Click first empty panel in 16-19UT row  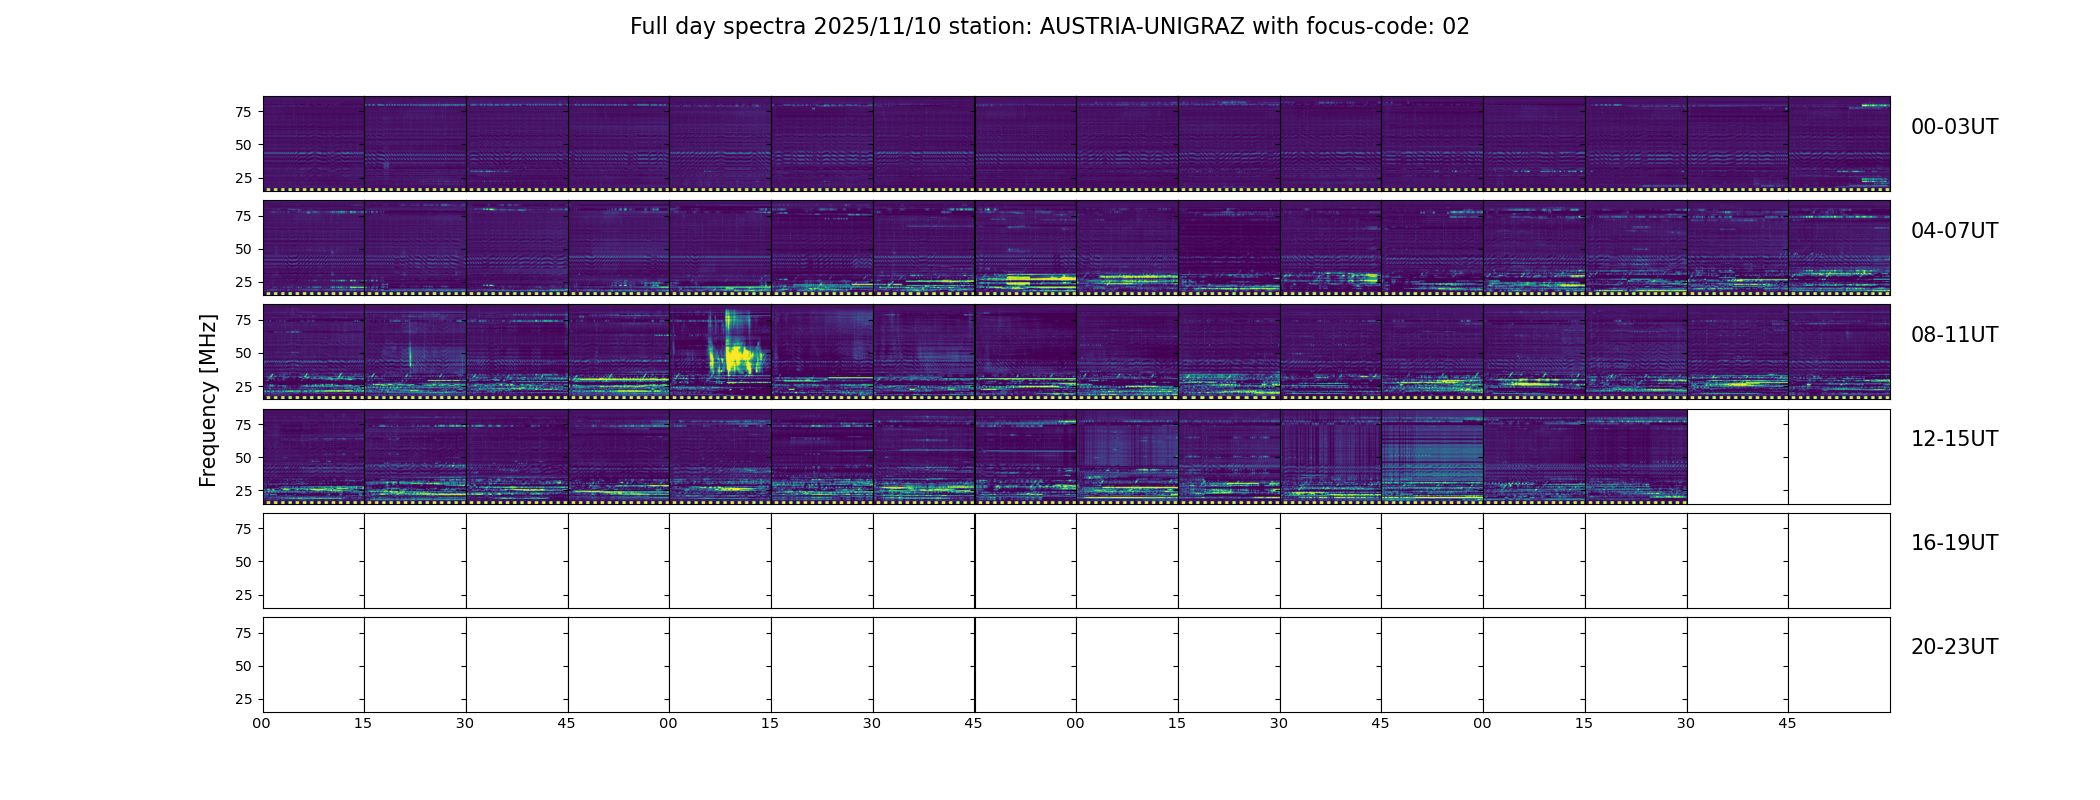point(314,561)
